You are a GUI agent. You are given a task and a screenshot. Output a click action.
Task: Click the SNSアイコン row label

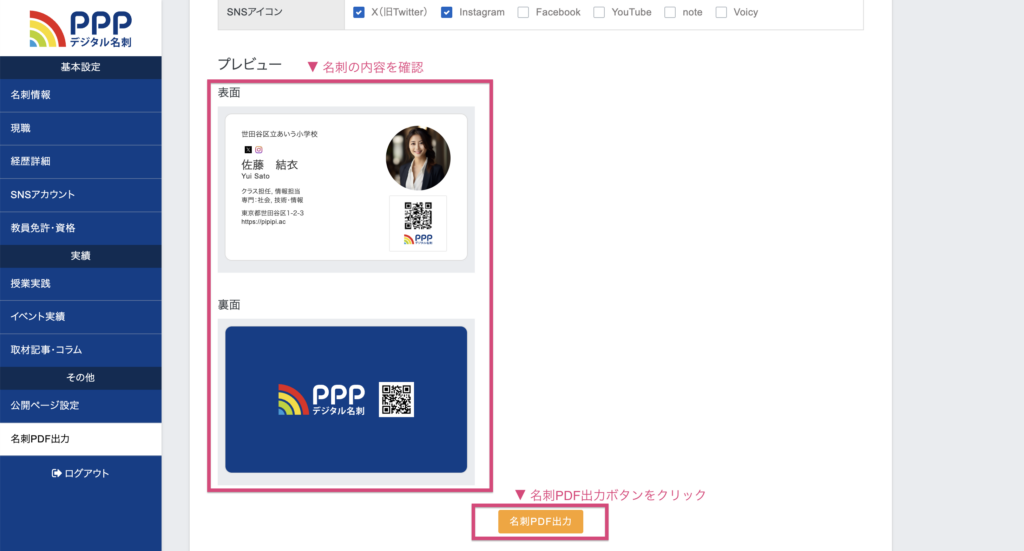[255, 12]
